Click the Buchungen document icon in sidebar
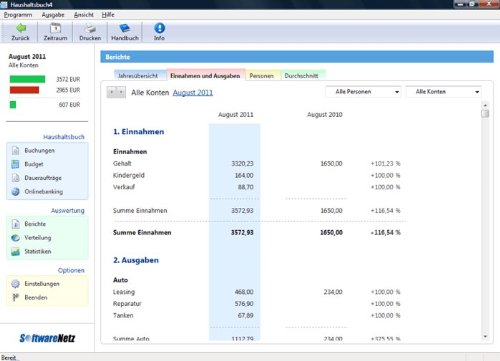Viewport: 500px width, 361px height. point(16,151)
